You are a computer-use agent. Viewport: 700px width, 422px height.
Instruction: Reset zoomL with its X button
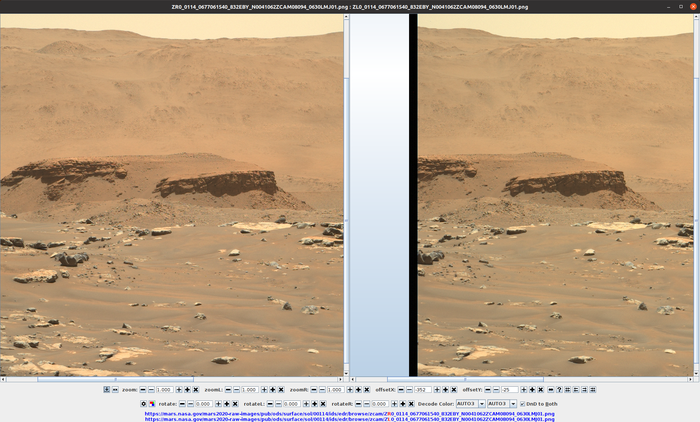click(x=281, y=390)
